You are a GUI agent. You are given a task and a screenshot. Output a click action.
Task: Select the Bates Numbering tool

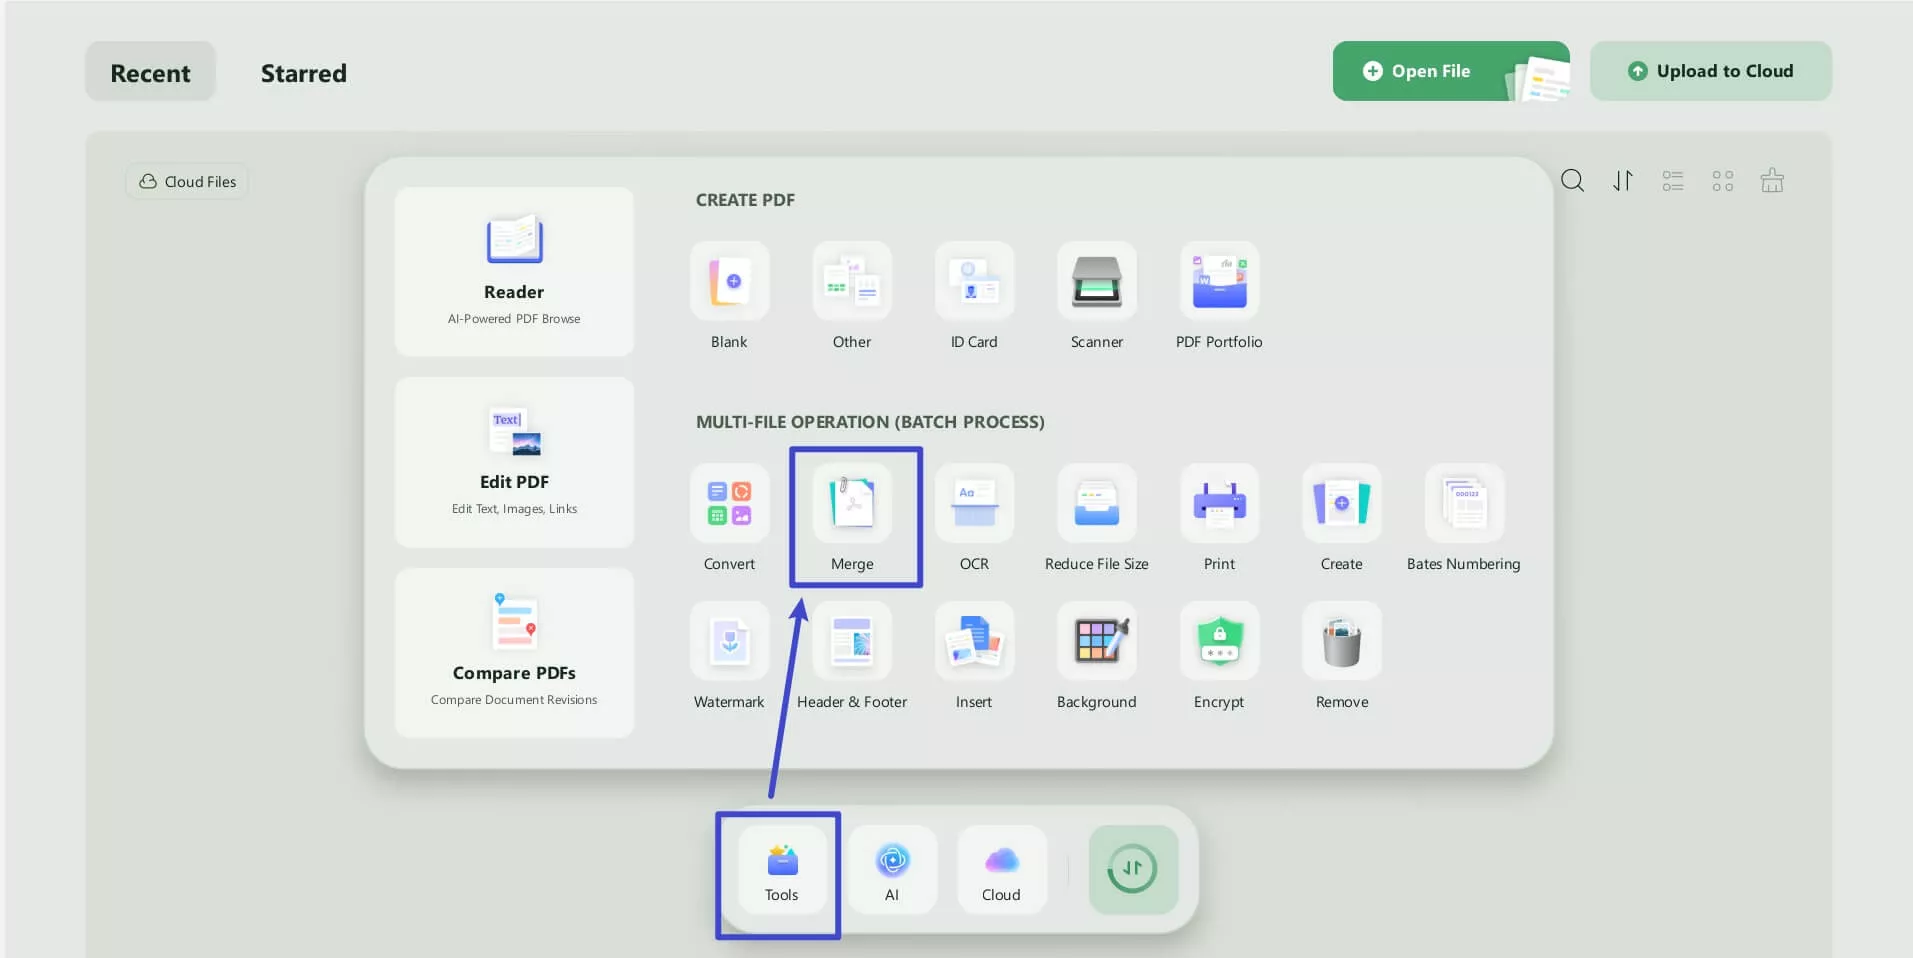1463,515
